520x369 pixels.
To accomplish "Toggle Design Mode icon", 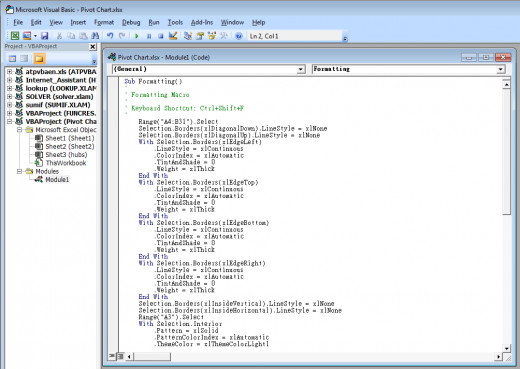I will tap(173, 36).
